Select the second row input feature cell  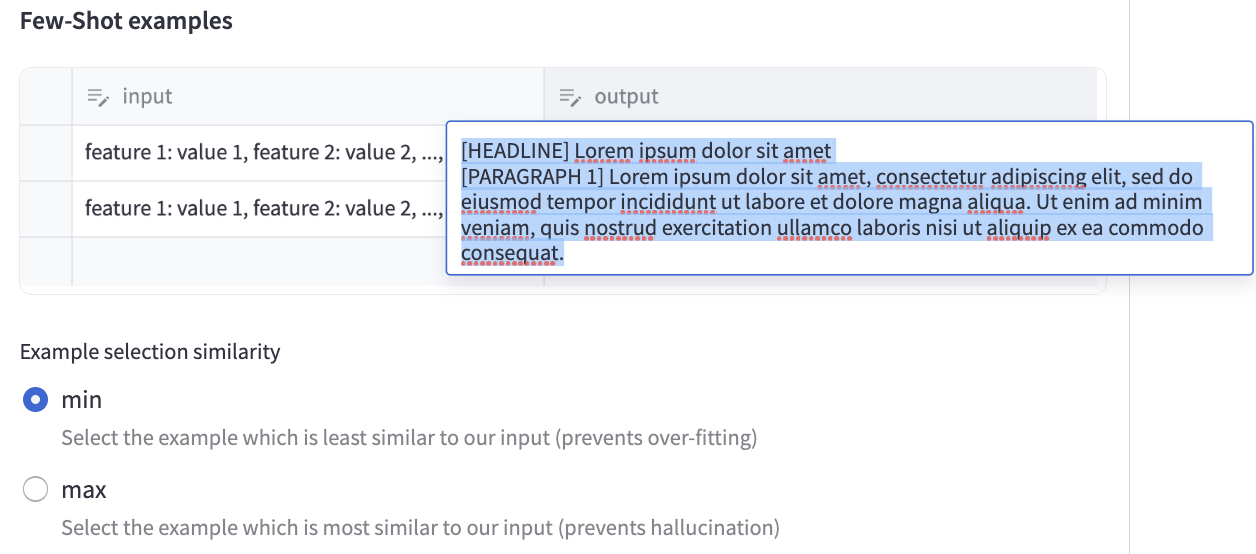[258, 209]
